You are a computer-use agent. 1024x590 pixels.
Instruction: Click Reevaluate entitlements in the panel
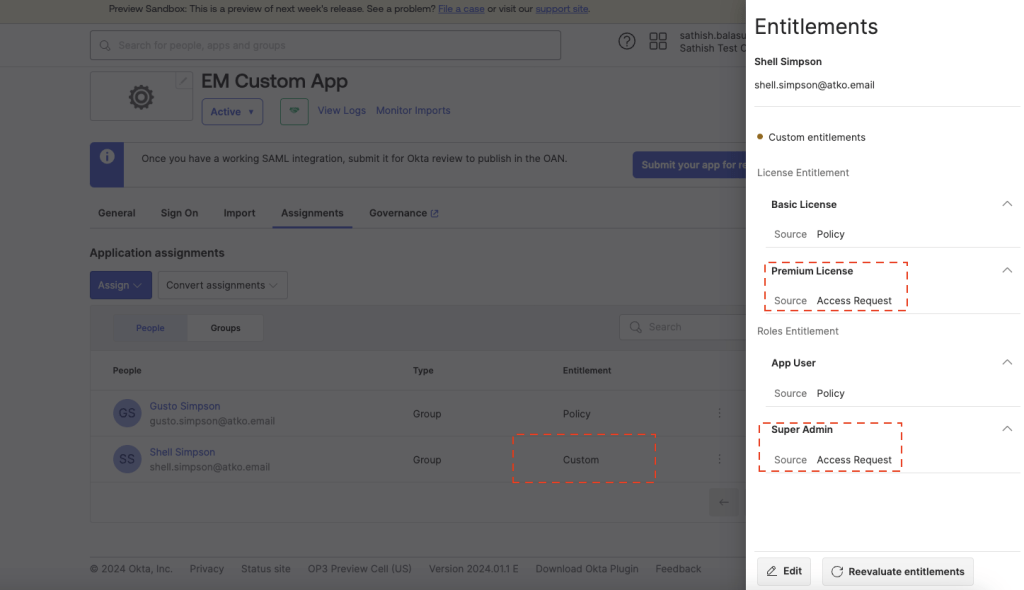pos(897,571)
